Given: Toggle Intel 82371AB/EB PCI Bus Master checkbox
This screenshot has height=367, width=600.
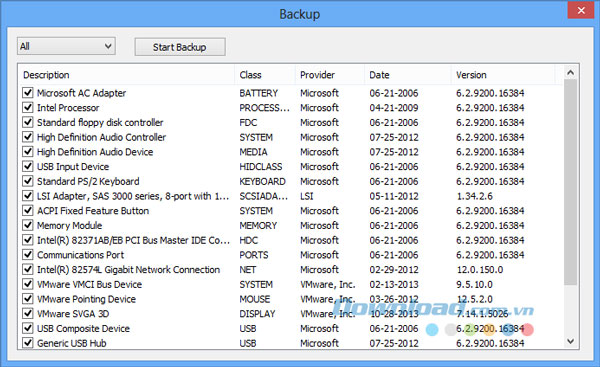Looking at the screenshot, I should pyautogui.click(x=28, y=240).
